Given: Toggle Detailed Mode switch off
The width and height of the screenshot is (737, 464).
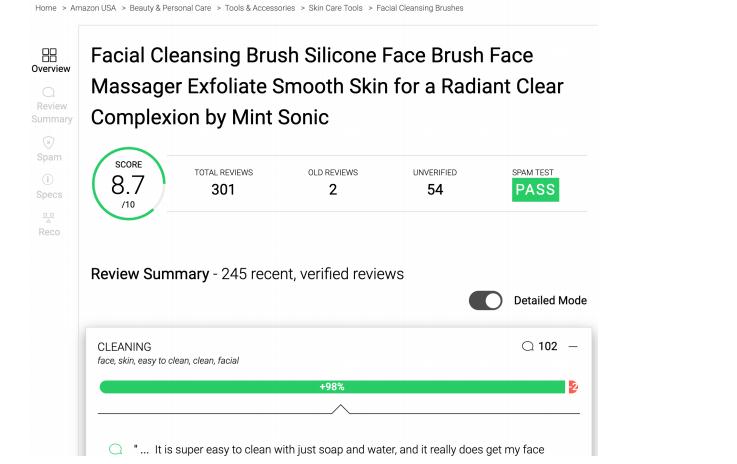Looking at the screenshot, I should (486, 300).
